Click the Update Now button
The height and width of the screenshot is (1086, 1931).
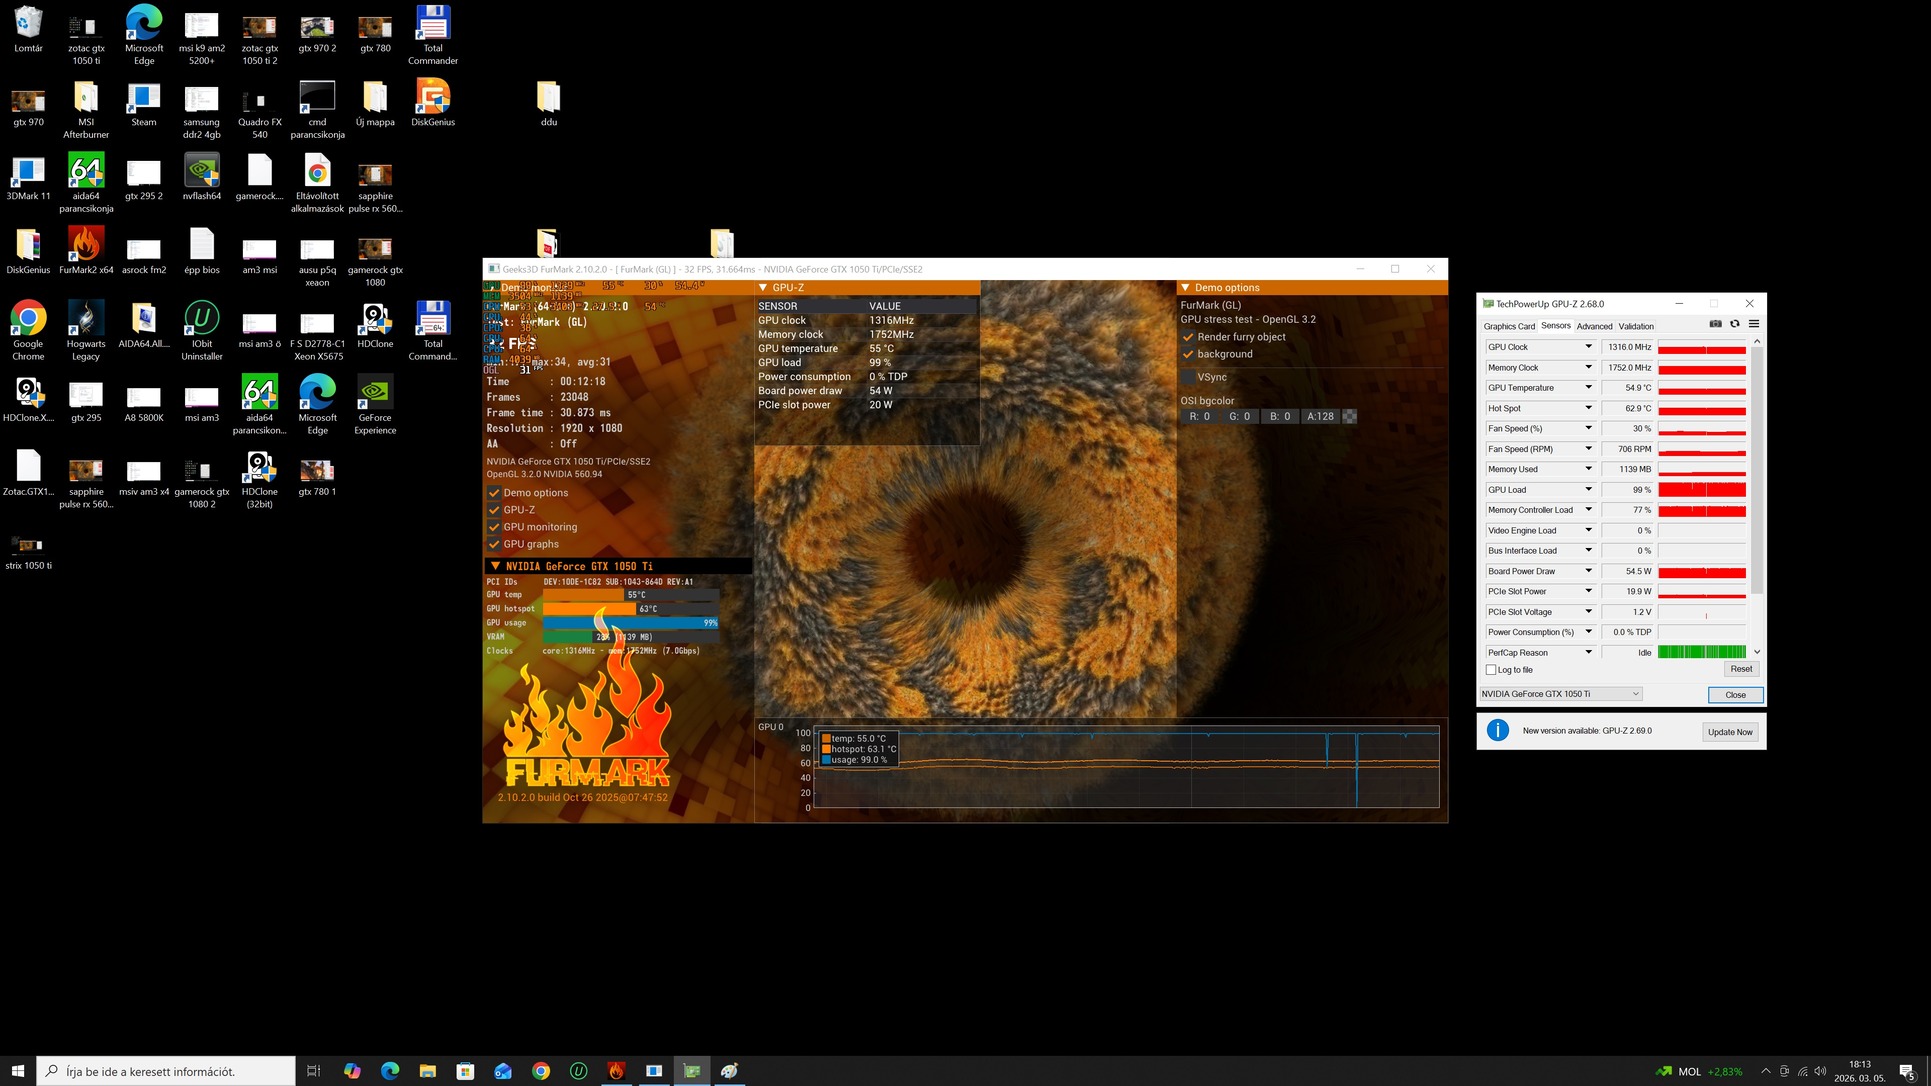tap(1729, 732)
